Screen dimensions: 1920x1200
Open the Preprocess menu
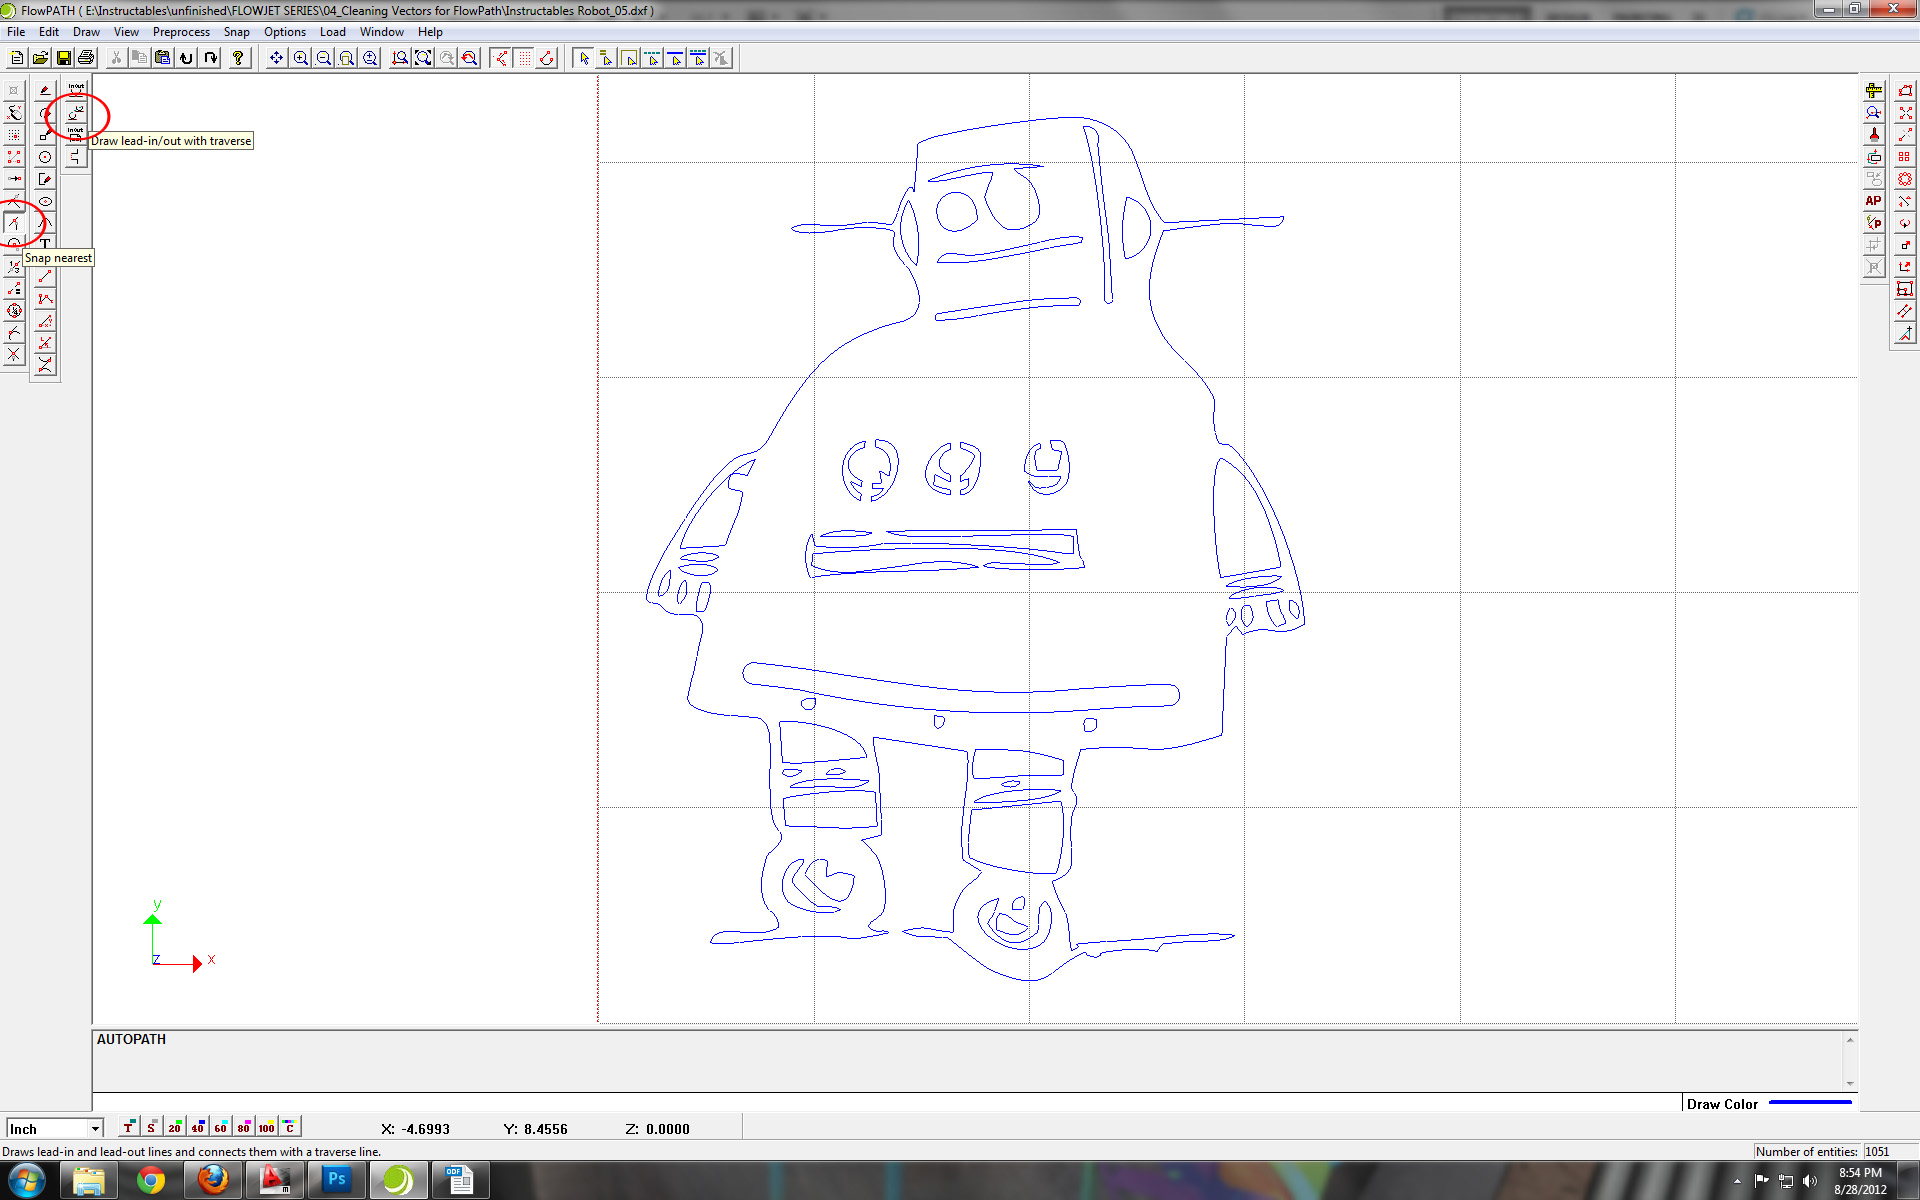tap(181, 32)
